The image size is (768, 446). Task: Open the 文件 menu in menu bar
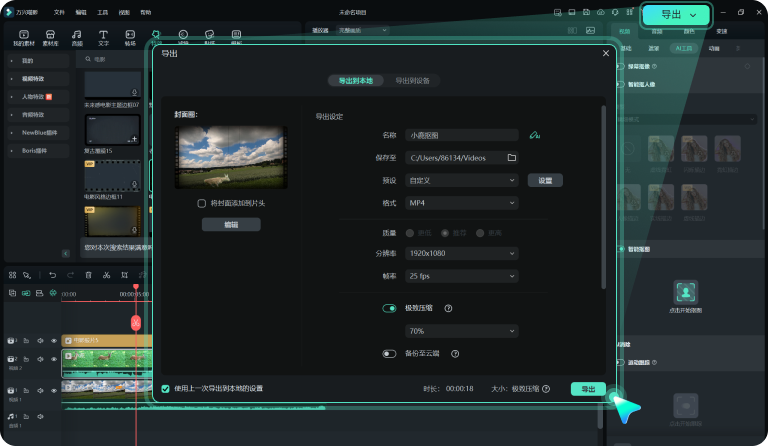(x=59, y=12)
